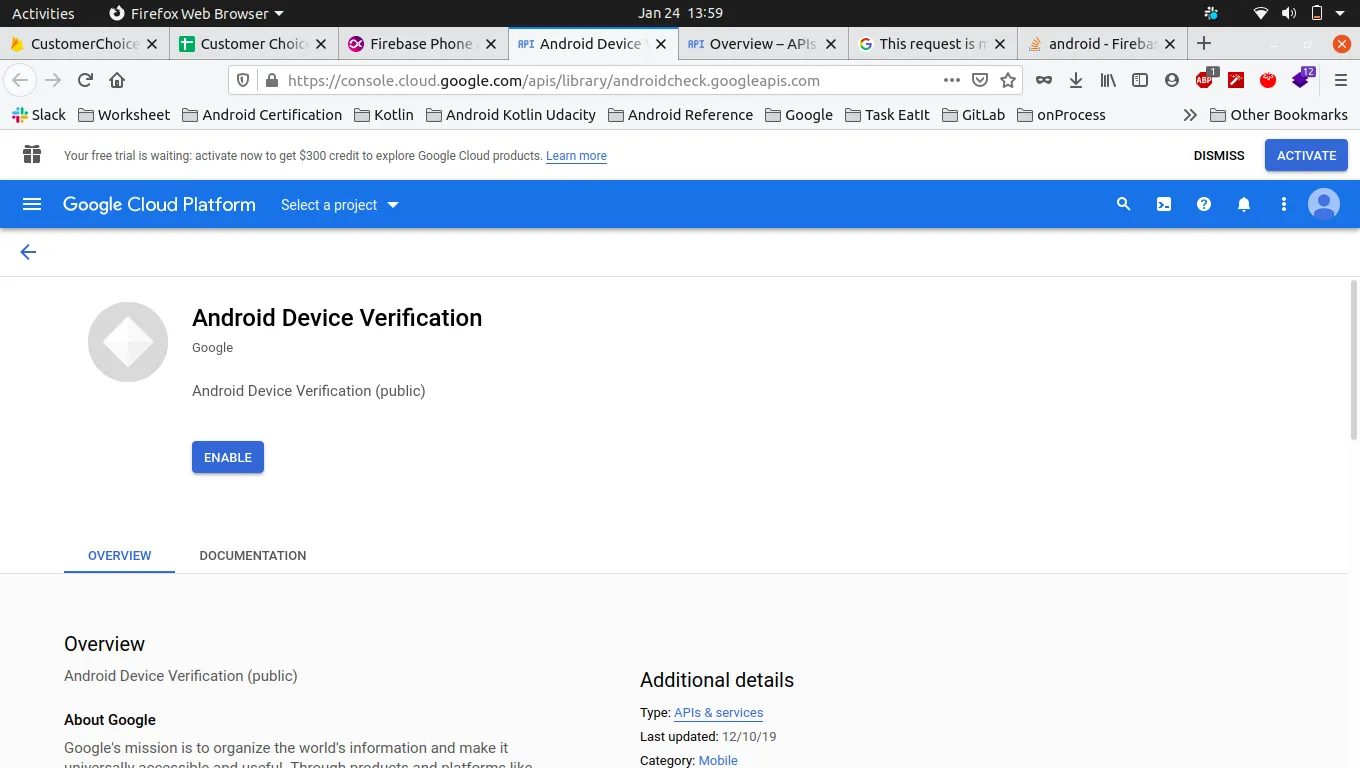Screen dimensions: 1360x768
Task: Open the clock and calendar in top bar
Action: pos(680,13)
